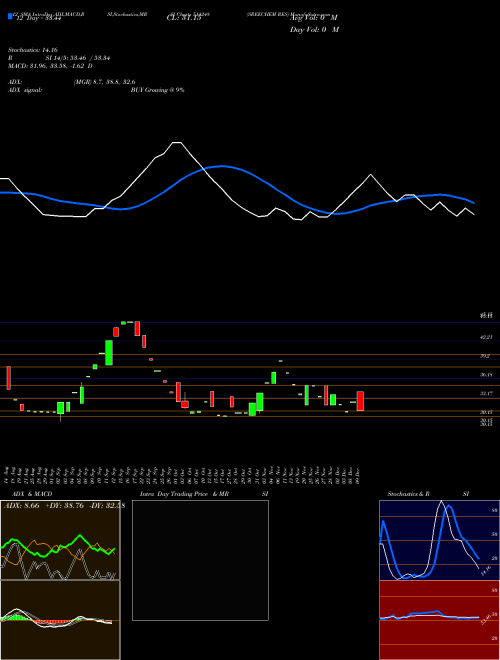This screenshot has height=660, width=500.
Task: Click the "MACD: 31.96, 33.58, -1.62 D" line
Action: coord(50,66)
